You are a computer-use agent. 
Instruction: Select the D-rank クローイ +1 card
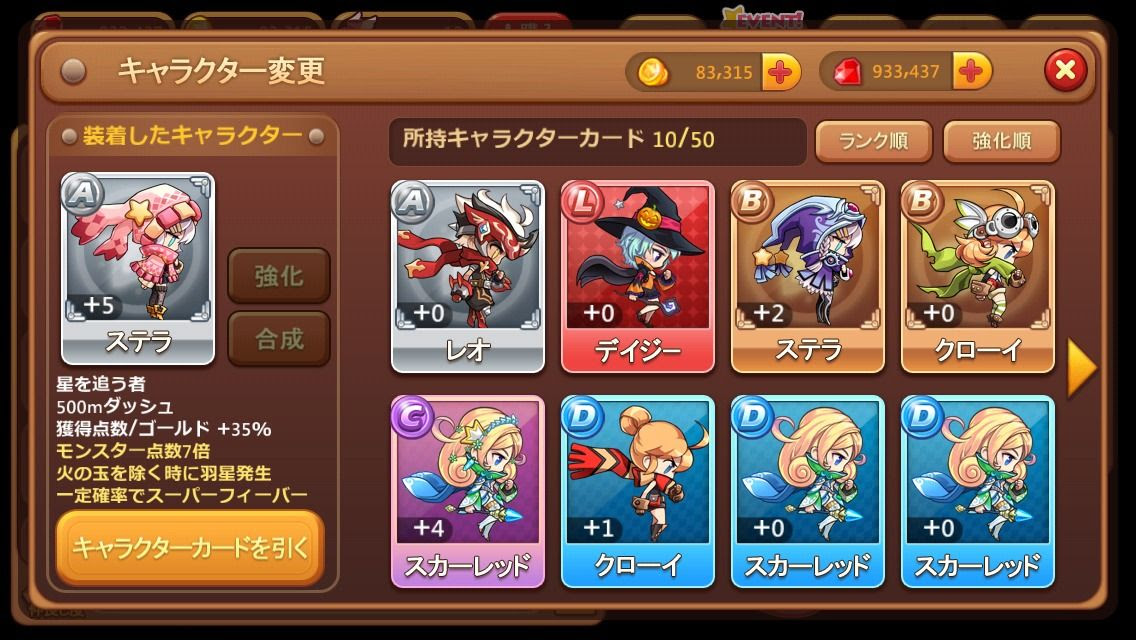[638, 491]
